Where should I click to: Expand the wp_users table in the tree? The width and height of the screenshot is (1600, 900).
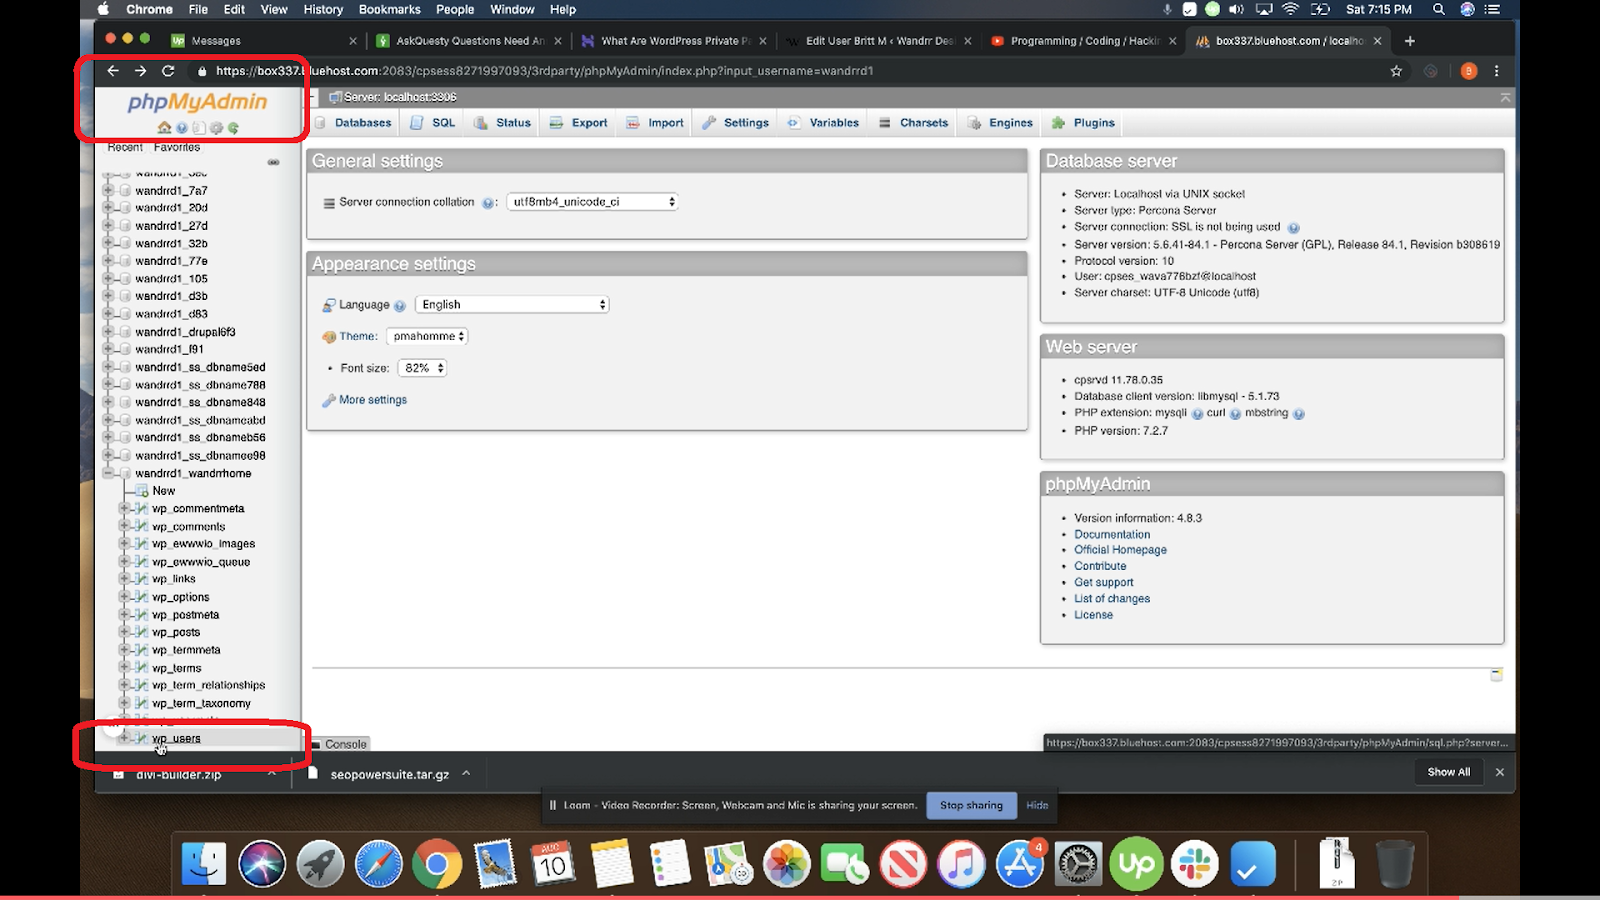[x=123, y=738]
